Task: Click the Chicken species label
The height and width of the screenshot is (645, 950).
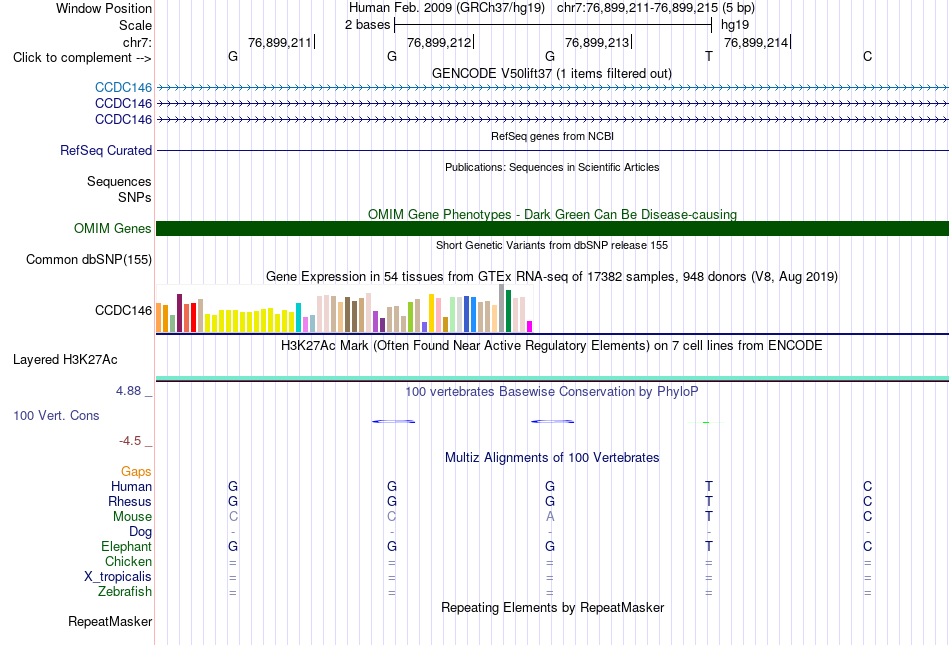Action: [x=128, y=561]
